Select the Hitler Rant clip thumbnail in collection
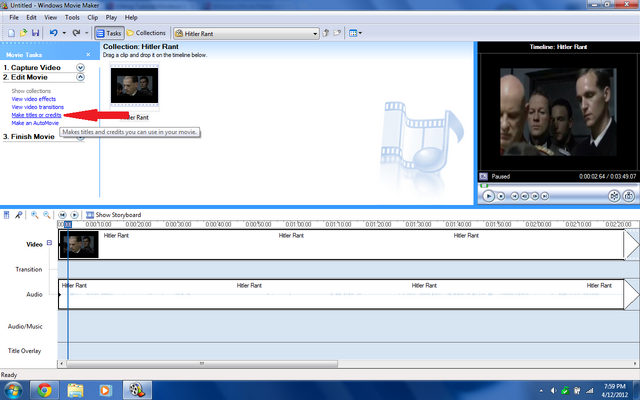 [x=134, y=86]
